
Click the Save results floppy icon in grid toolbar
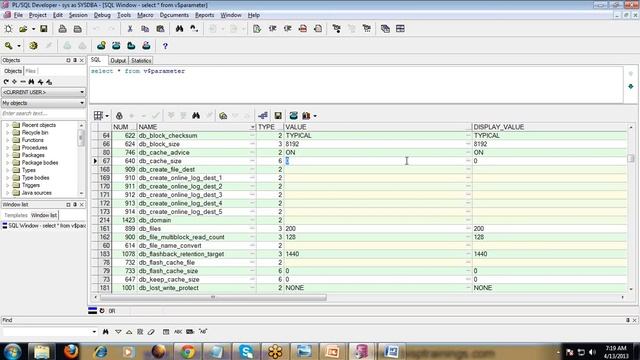click(x=278, y=116)
